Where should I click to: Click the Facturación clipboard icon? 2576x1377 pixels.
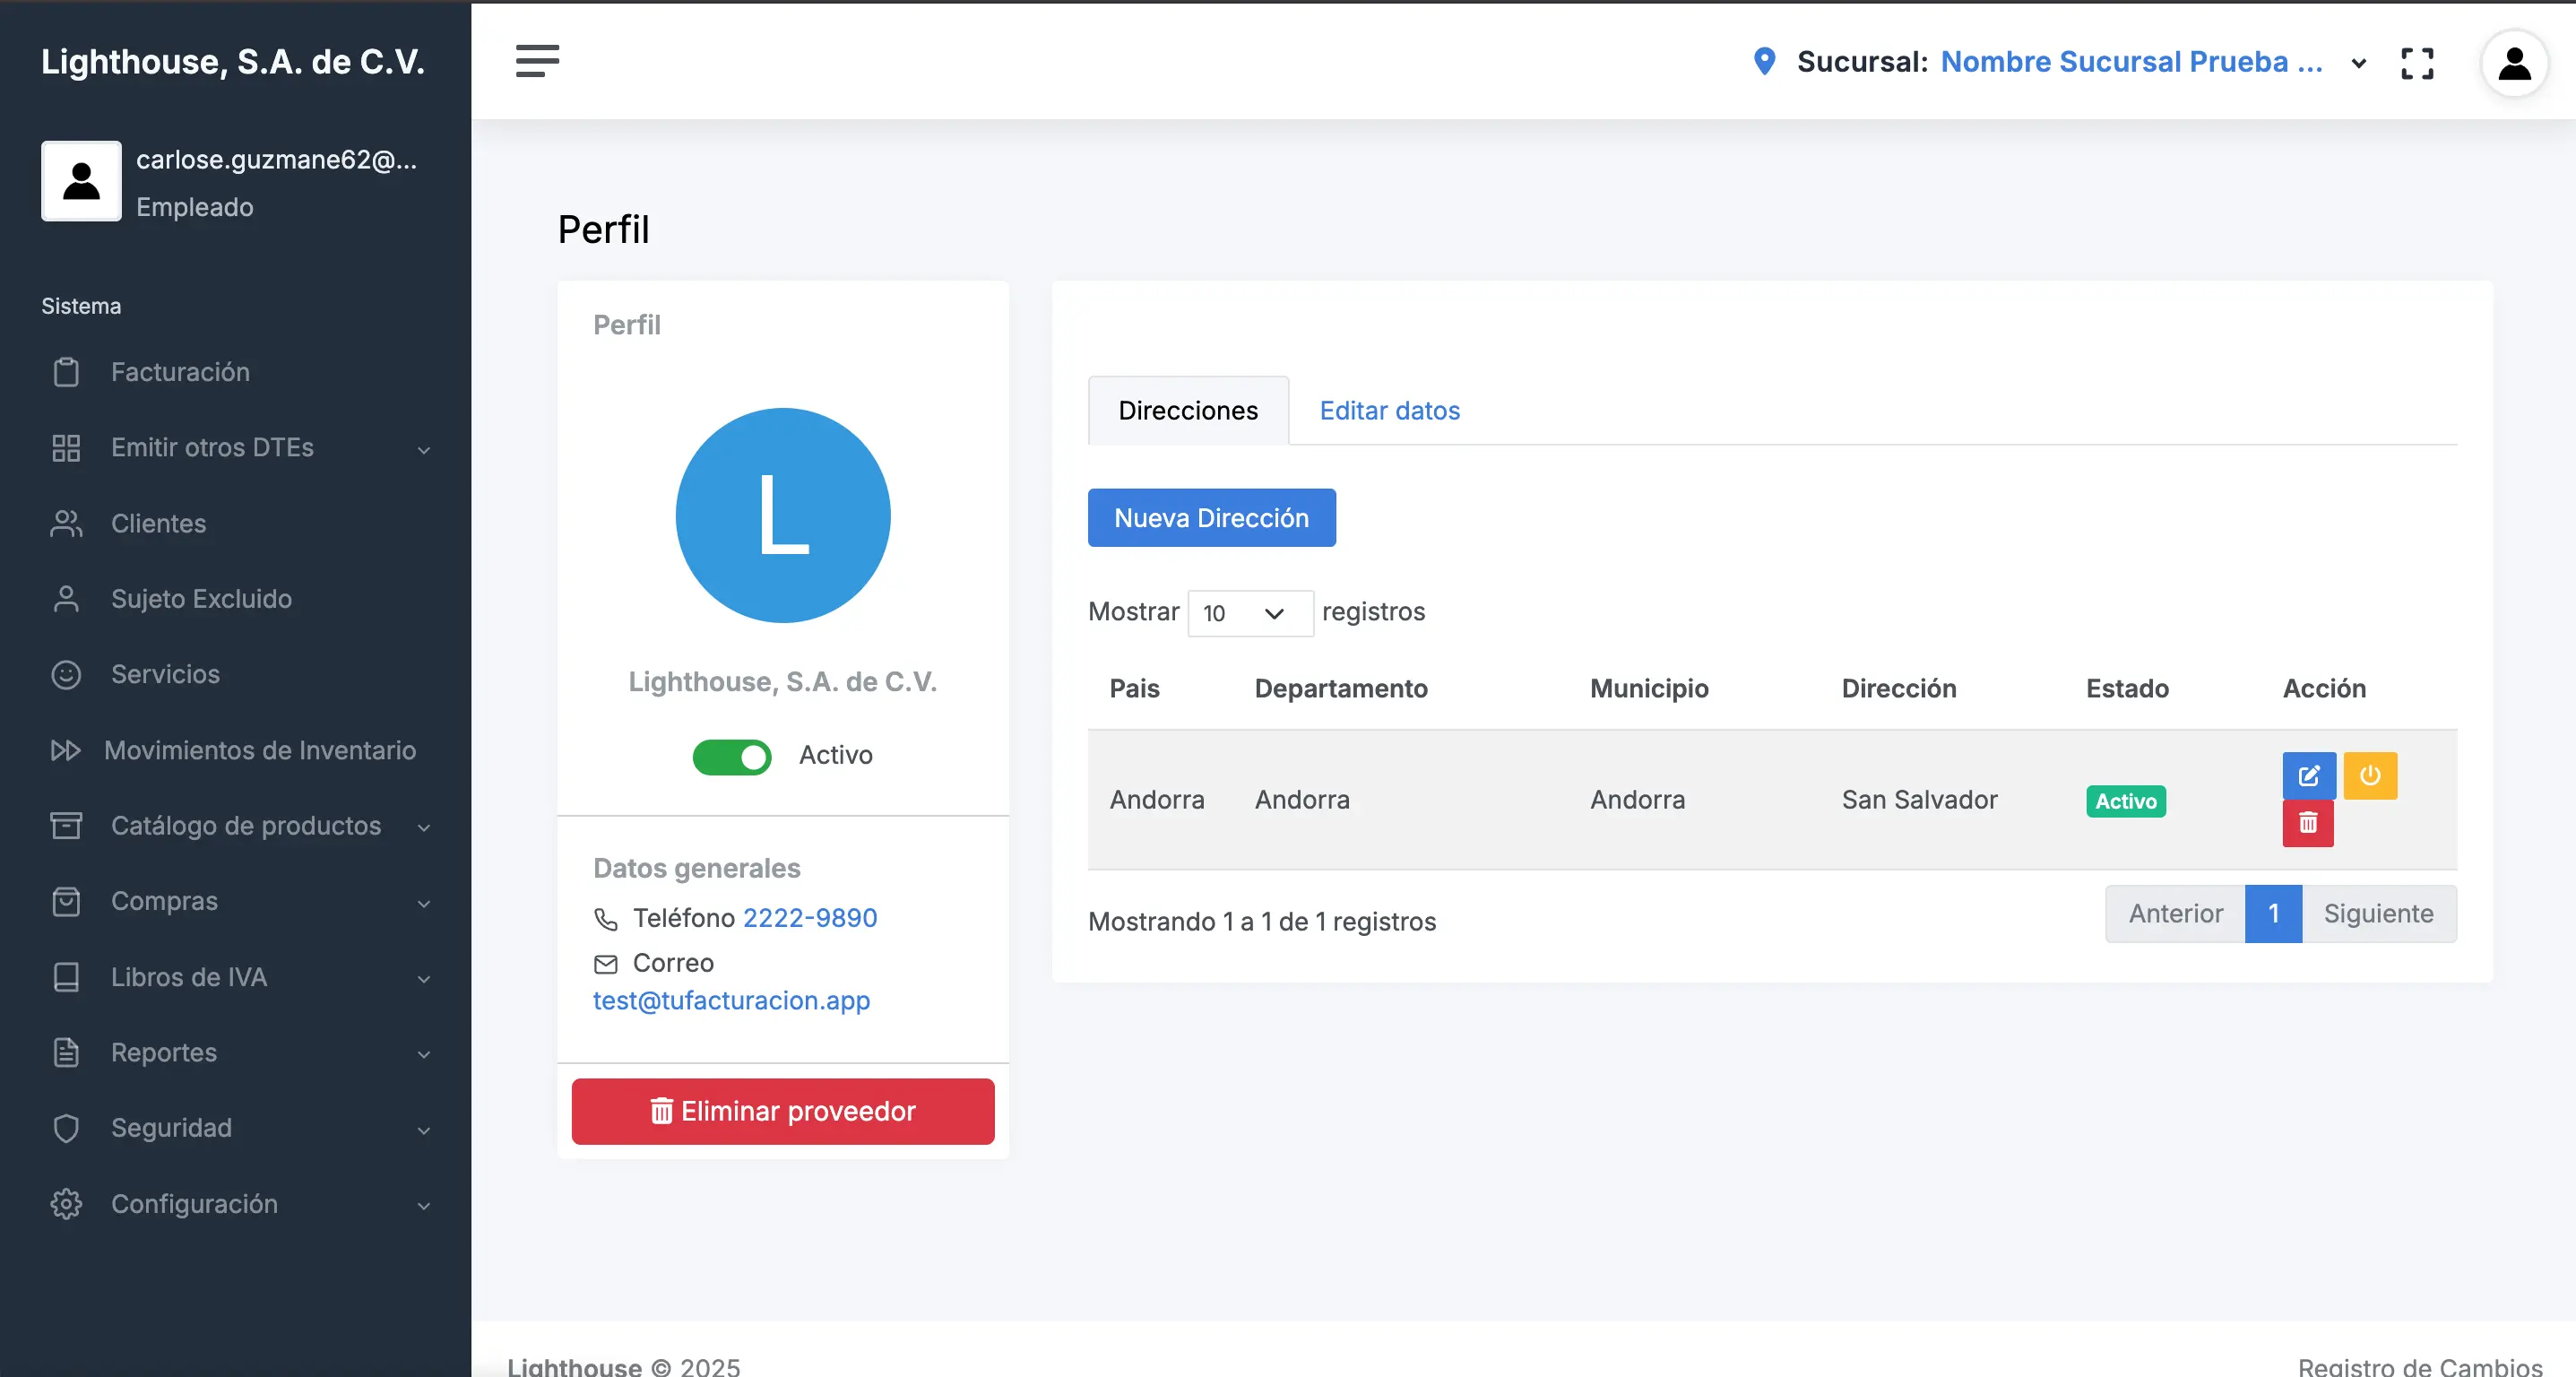point(66,372)
